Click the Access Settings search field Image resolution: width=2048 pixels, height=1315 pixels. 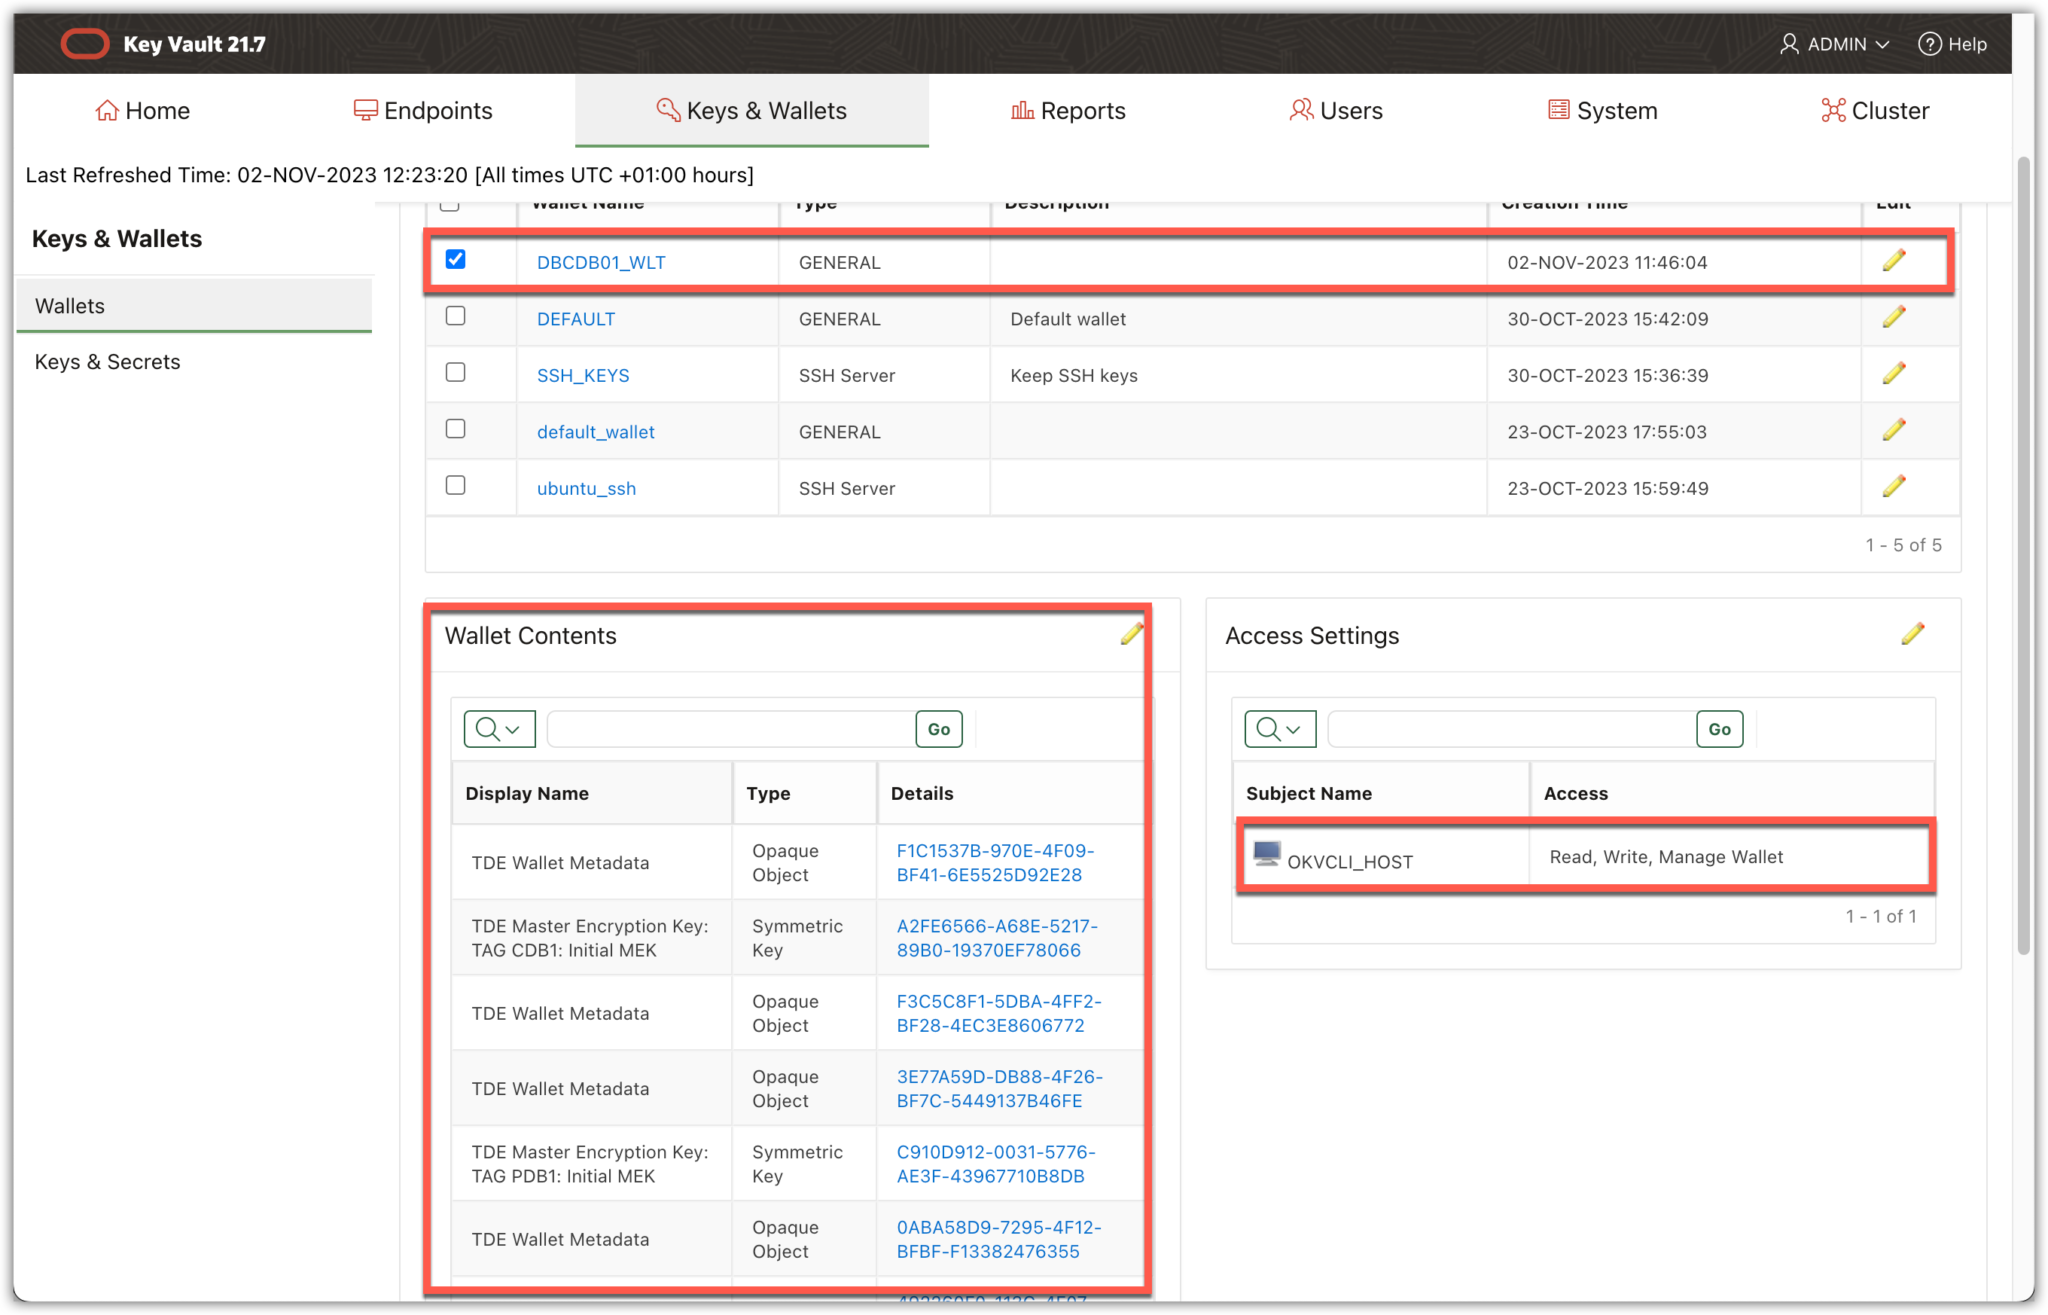pyautogui.click(x=1511, y=729)
